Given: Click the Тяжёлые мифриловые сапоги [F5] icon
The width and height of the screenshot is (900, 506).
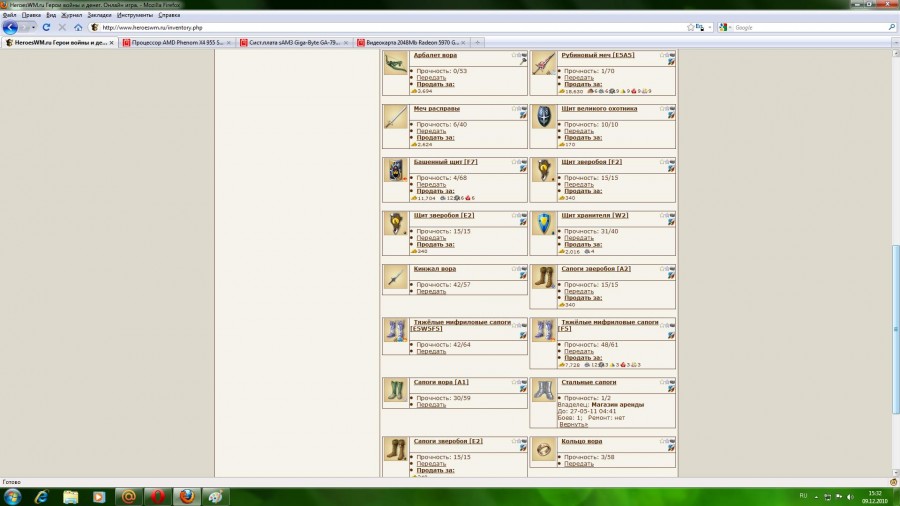Looking at the screenshot, I should click(x=544, y=330).
